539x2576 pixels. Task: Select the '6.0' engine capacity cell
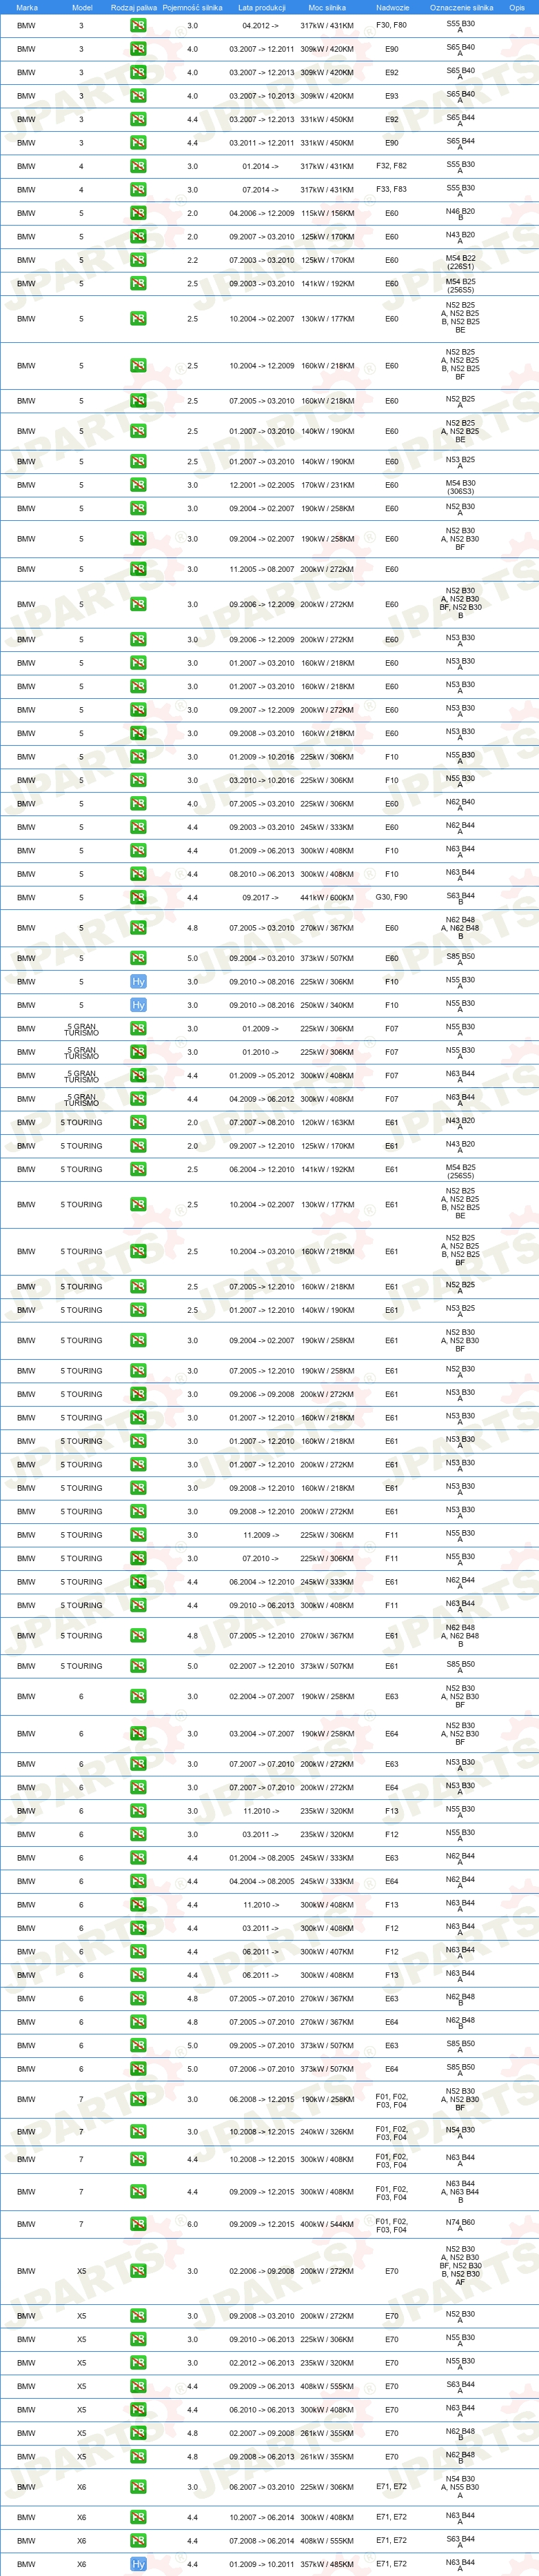coord(193,2225)
